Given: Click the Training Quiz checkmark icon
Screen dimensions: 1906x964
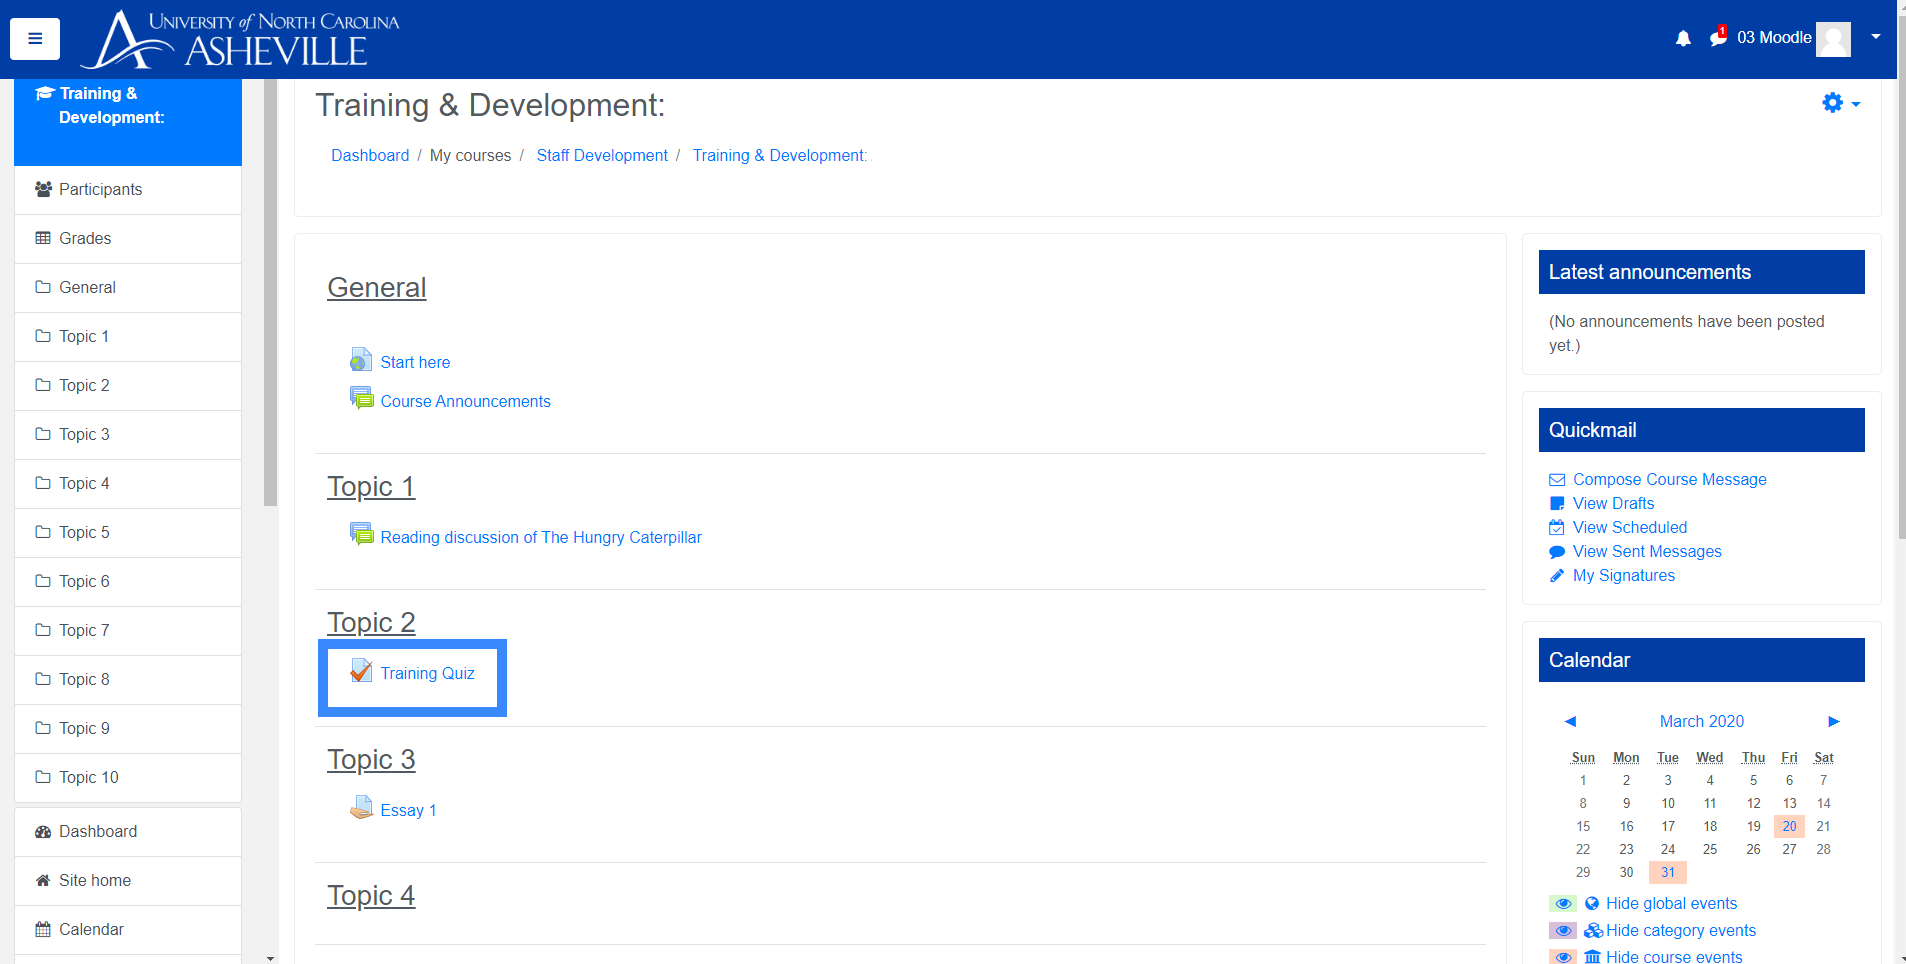Looking at the screenshot, I should coord(361,672).
